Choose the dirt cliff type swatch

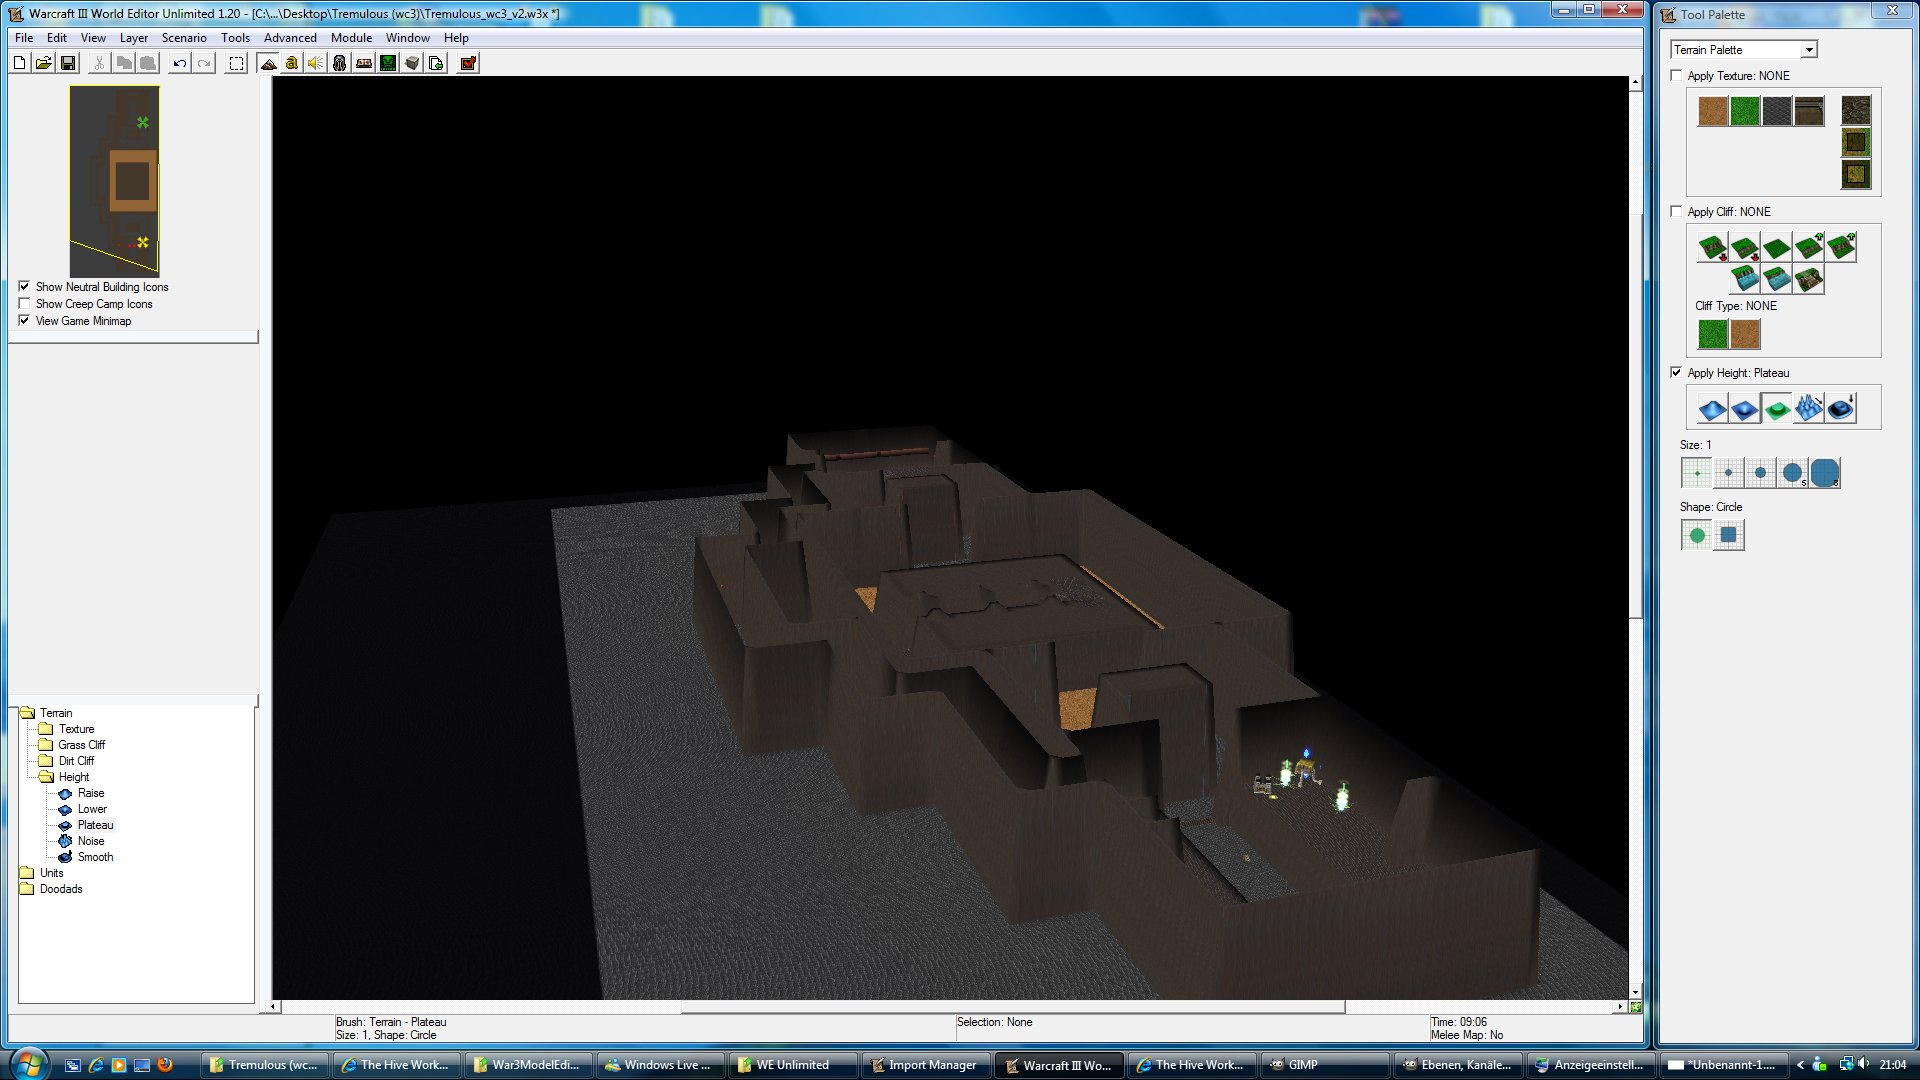tap(1744, 334)
